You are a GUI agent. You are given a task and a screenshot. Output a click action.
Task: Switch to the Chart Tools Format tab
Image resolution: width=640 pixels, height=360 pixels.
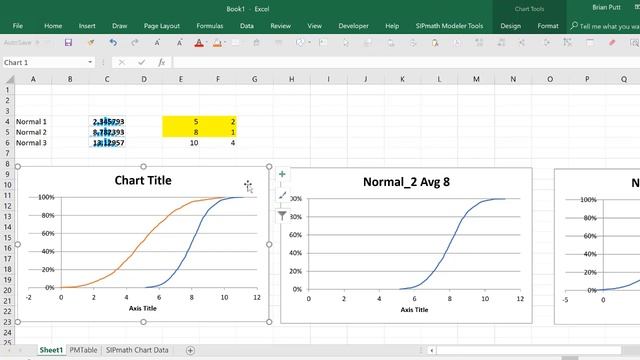[x=548, y=26]
